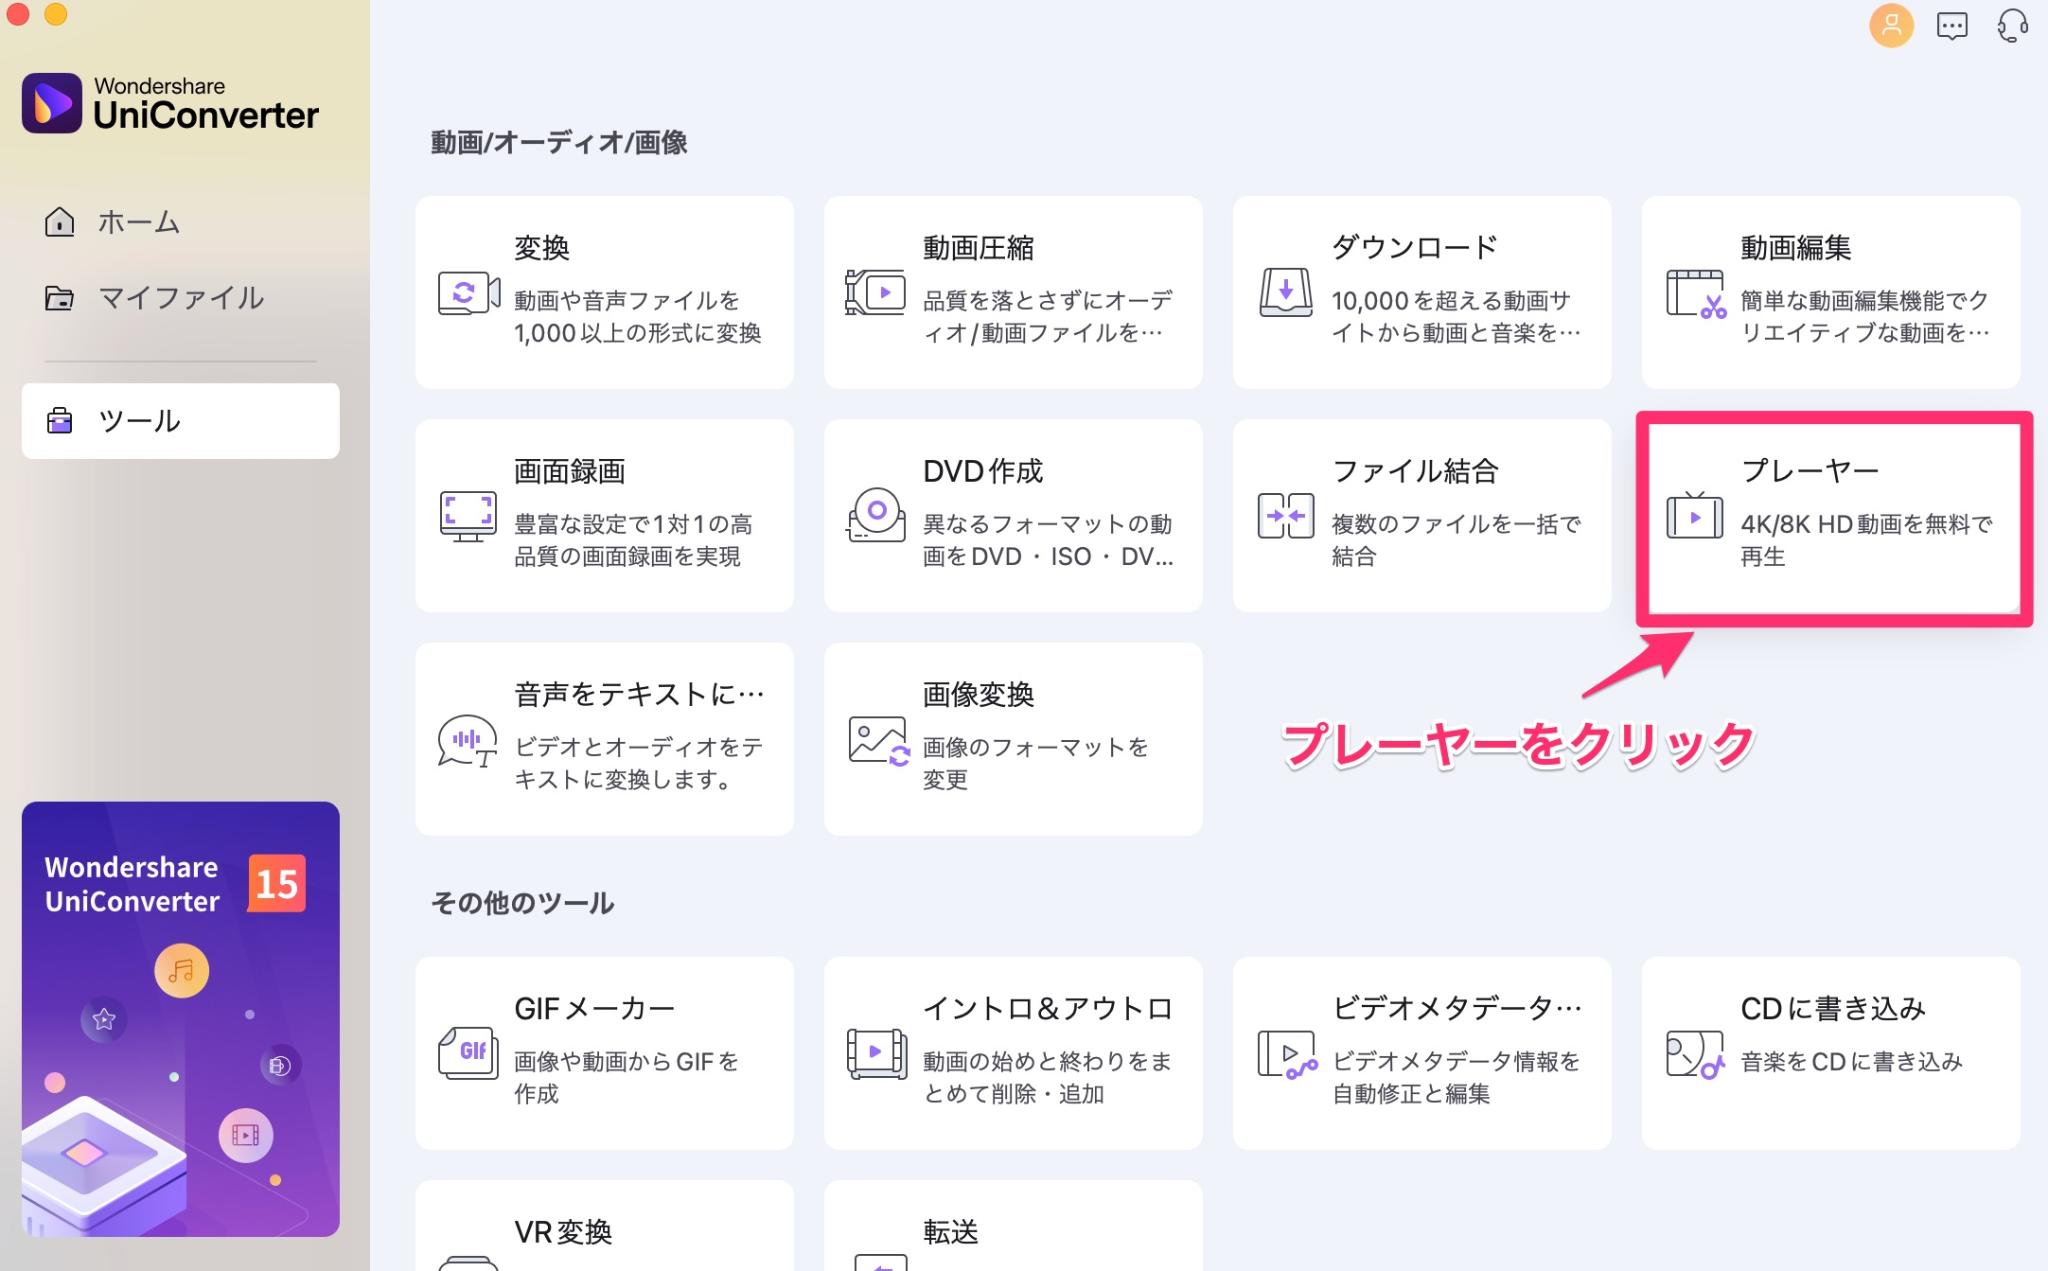Open the イントロ&アウトロ card
The image size is (2048, 1271).
[1013, 1053]
